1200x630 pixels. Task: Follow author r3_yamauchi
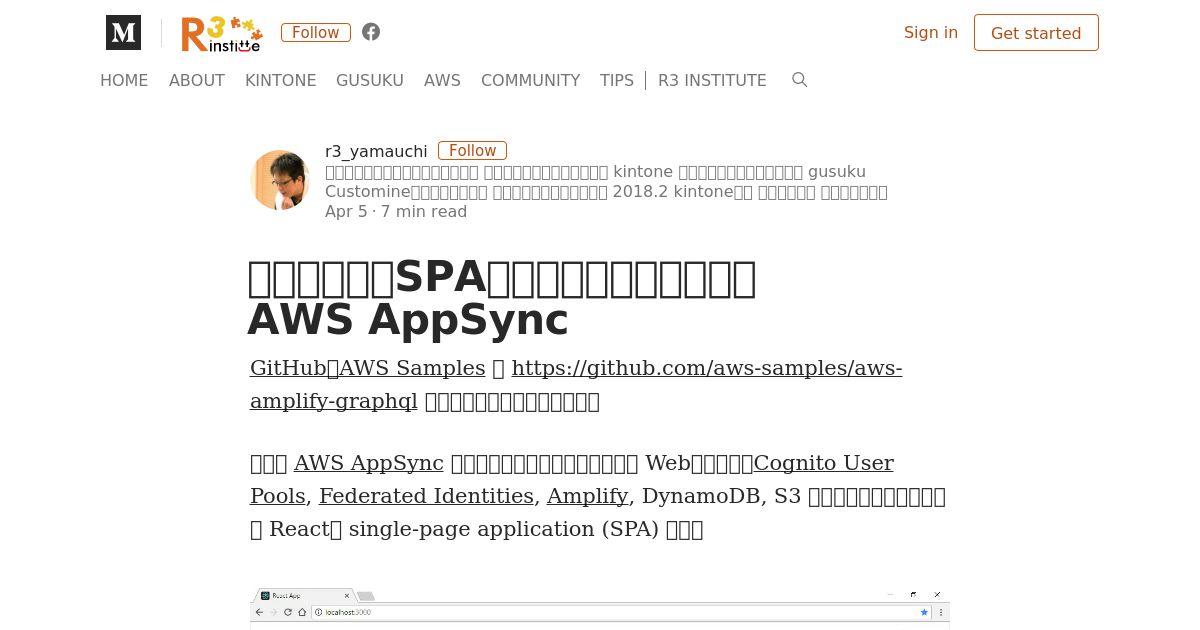pyautogui.click(x=472, y=150)
